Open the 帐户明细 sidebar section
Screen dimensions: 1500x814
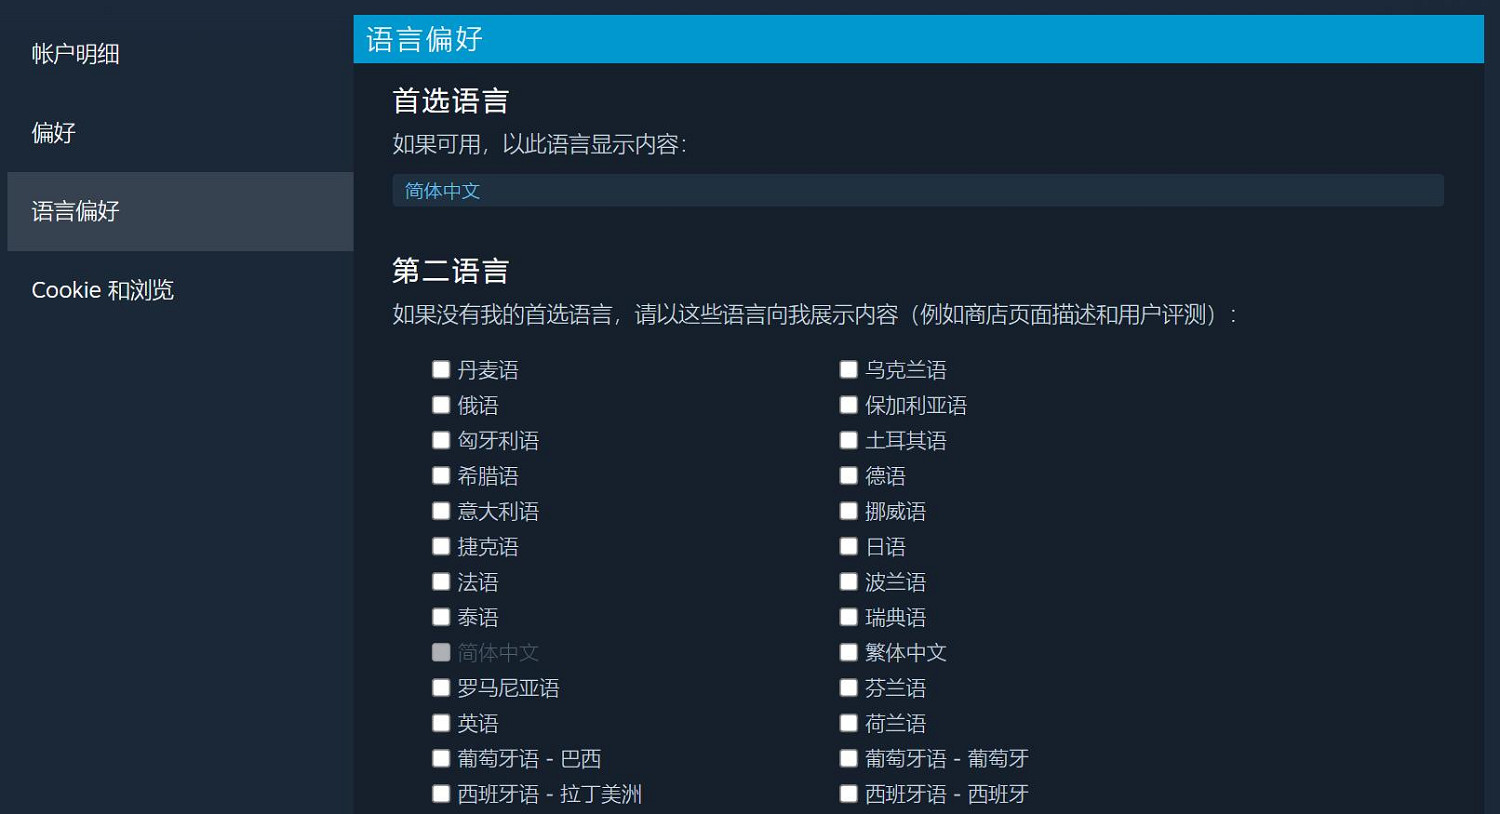point(75,54)
